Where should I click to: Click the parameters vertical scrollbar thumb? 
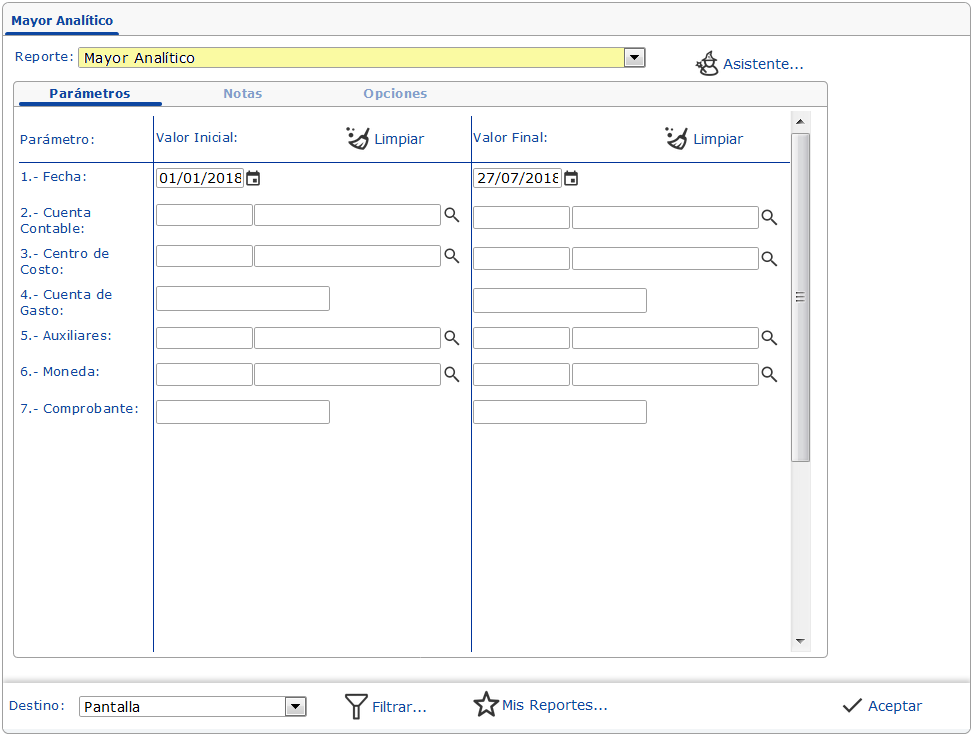800,297
